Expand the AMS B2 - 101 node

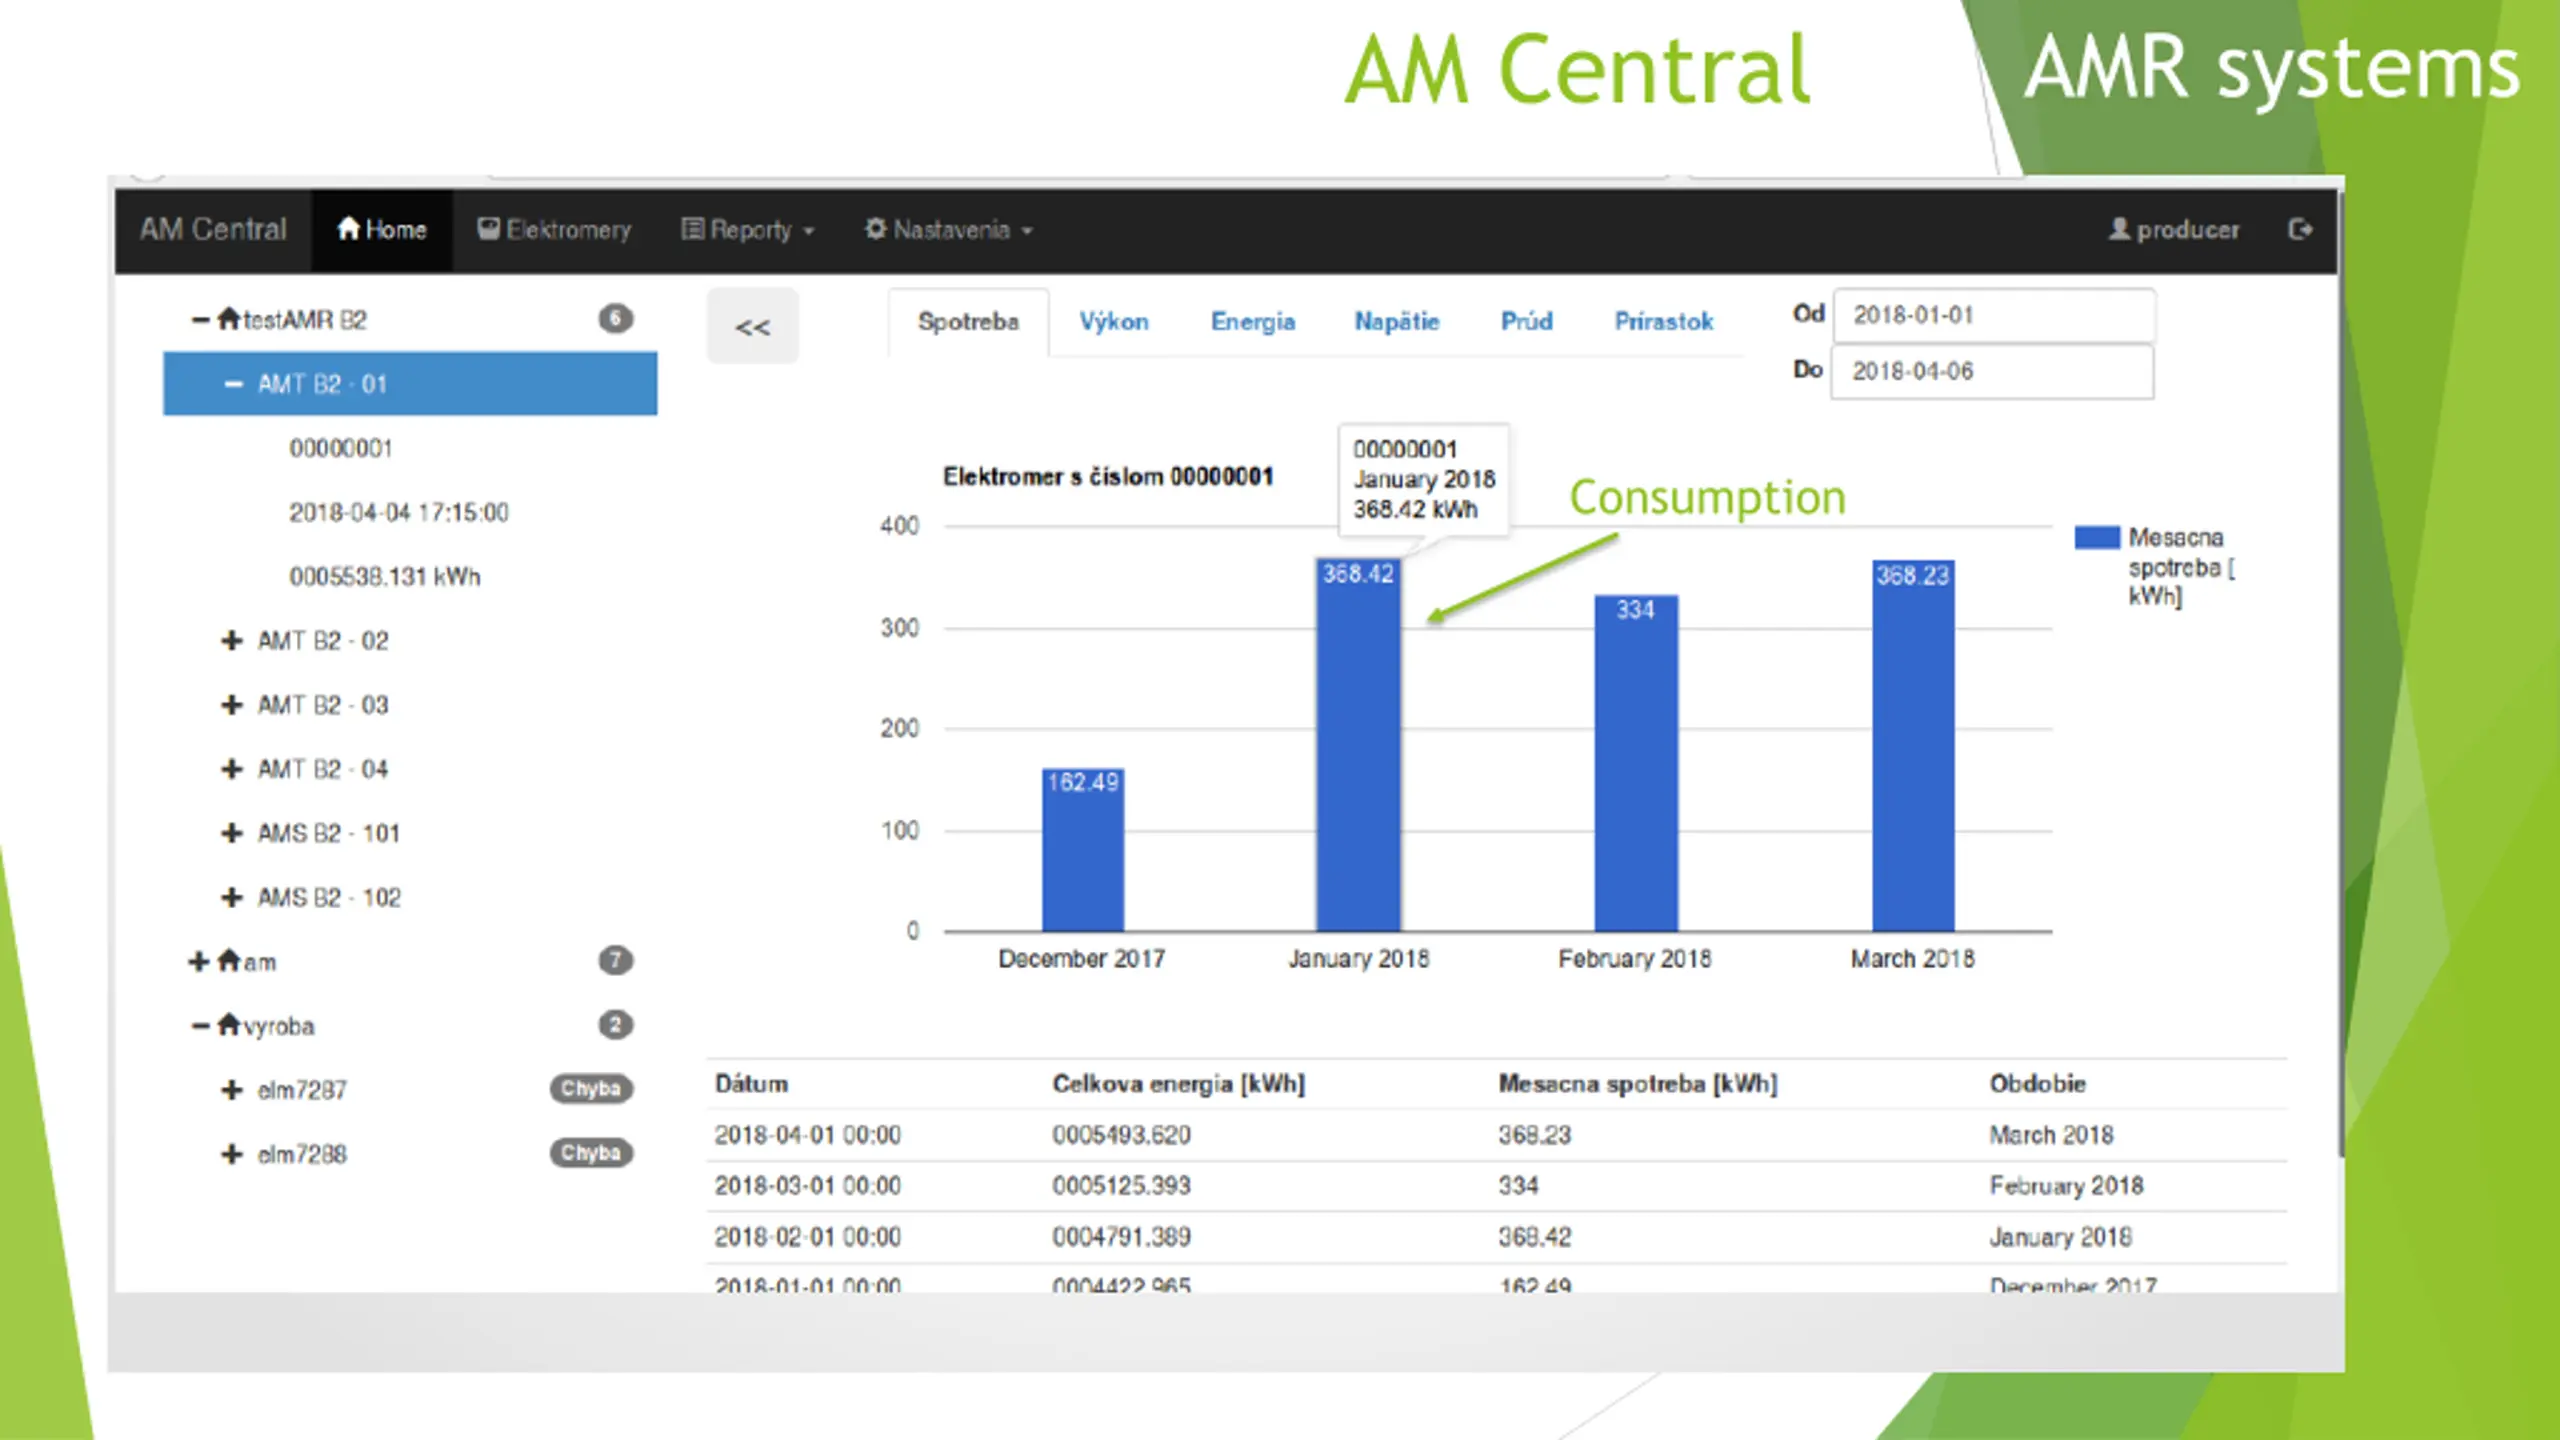click(x=231, y=833)
